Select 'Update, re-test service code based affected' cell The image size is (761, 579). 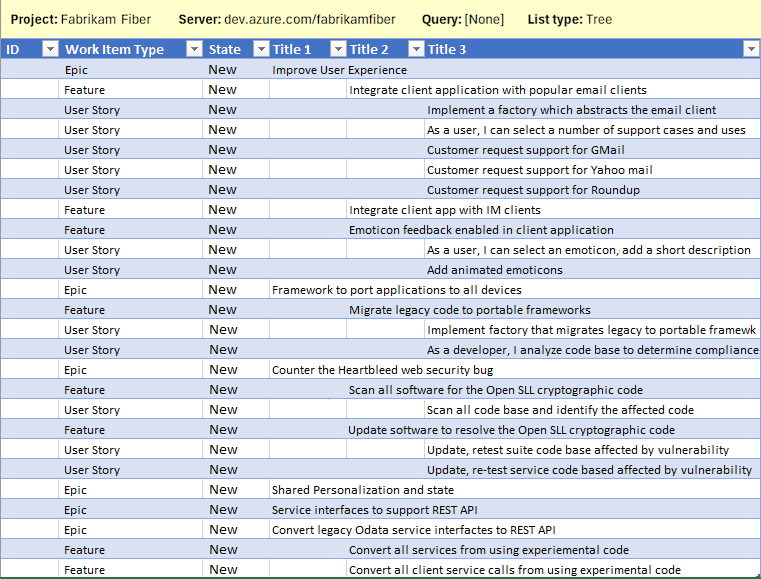pos(589,470)
